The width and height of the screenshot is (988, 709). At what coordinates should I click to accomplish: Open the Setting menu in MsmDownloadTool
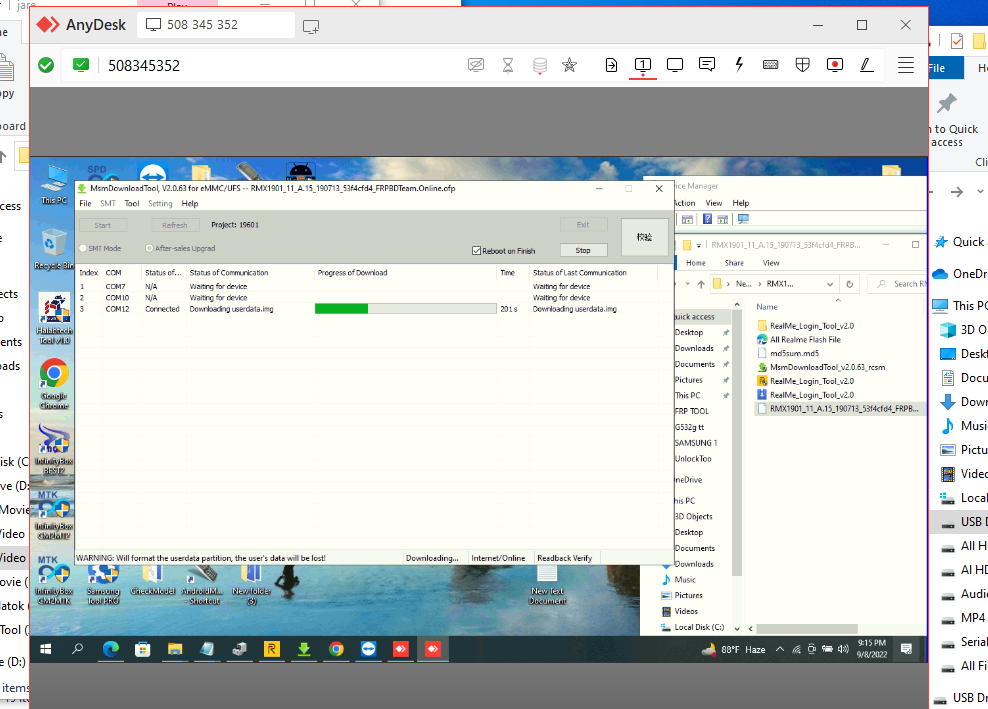coord(160,204)
